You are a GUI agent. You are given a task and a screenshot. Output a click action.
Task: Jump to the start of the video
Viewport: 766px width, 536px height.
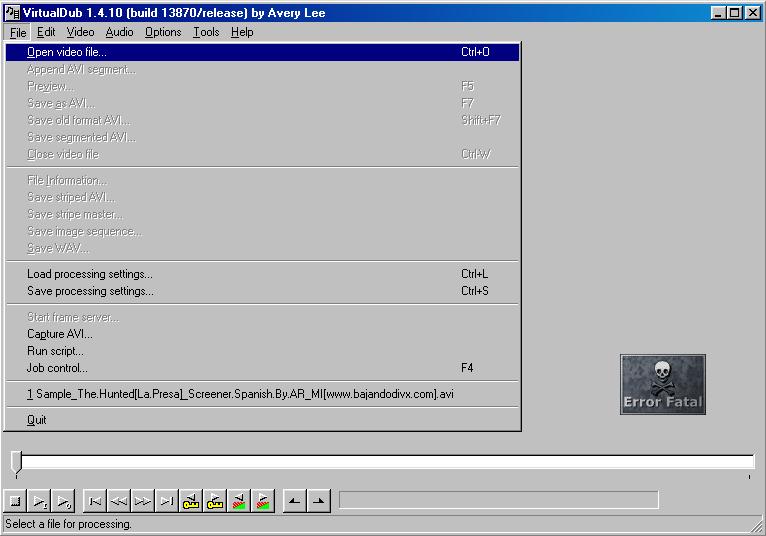tap(95, 501)
